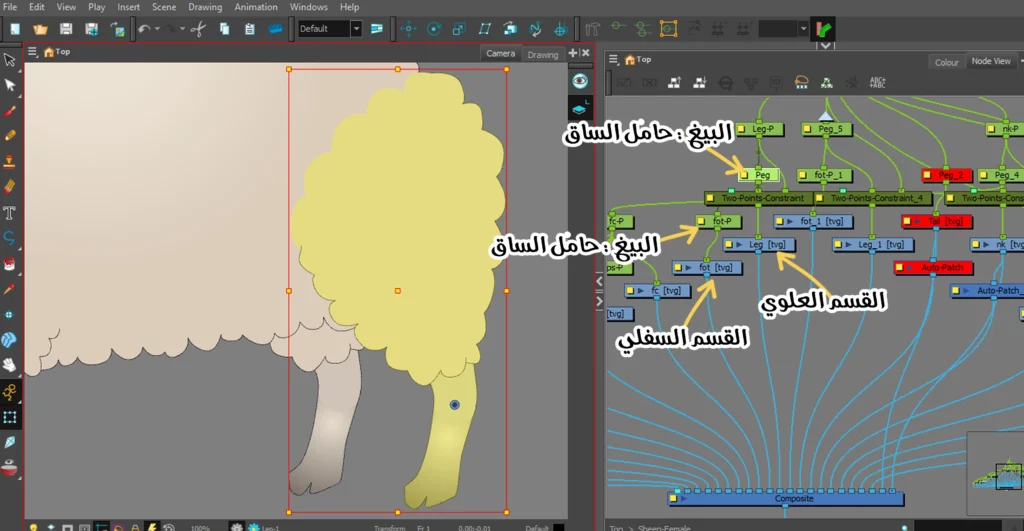1024x531 pixels.
Task: Select the Composite node
Action: (786, 499)
